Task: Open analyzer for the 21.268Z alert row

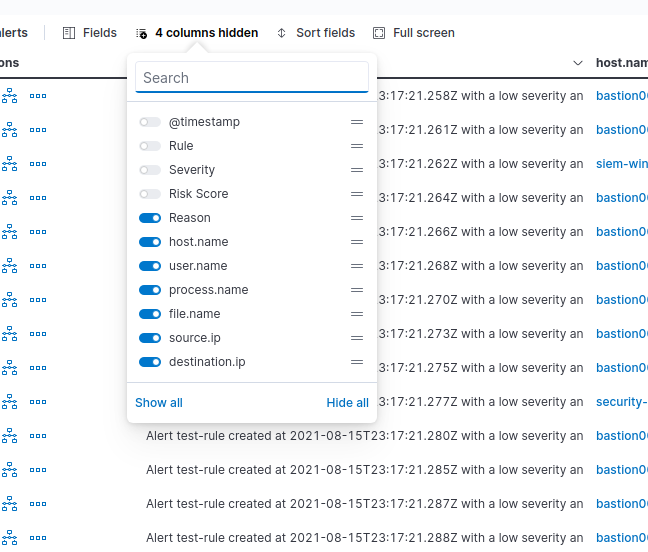Action: click(10, 266)
